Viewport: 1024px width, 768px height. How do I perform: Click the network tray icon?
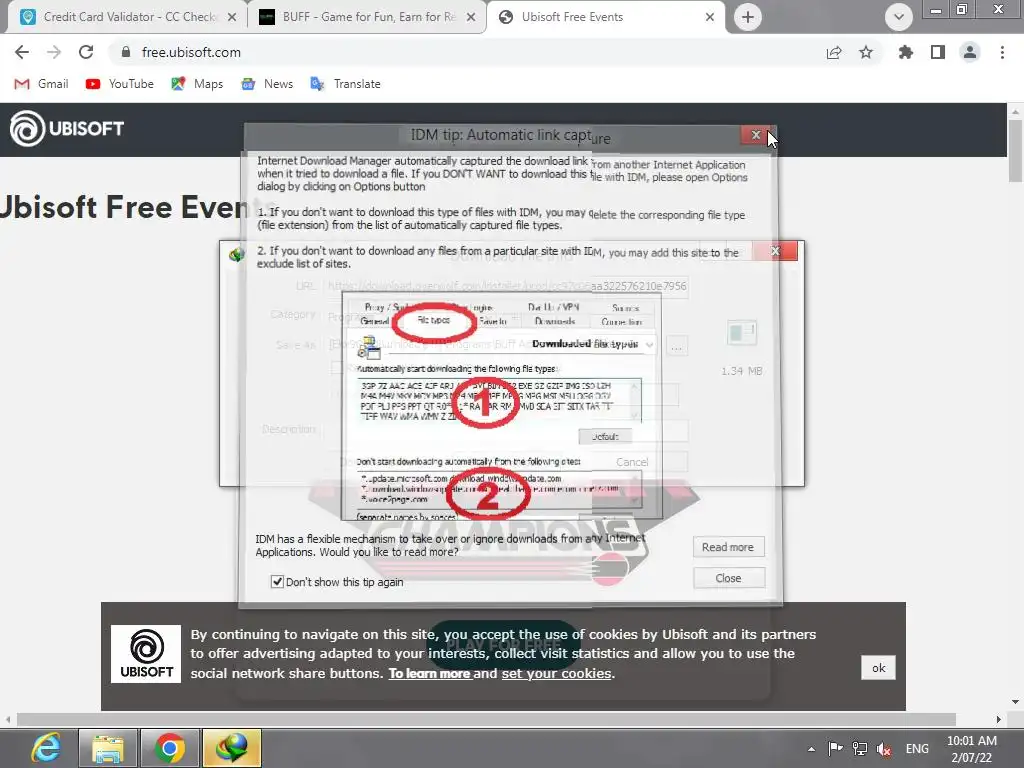point(860,748)
